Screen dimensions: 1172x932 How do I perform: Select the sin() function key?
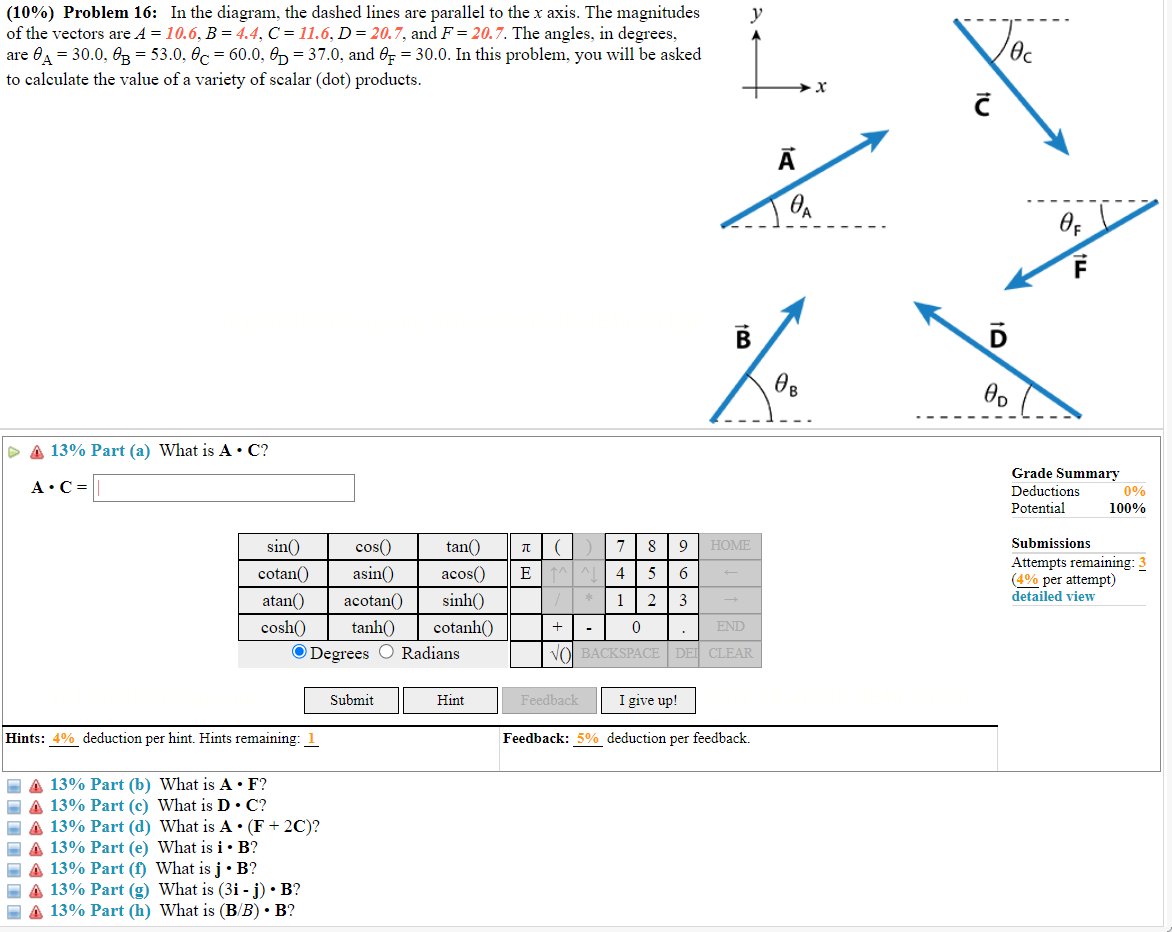[282, 546]
